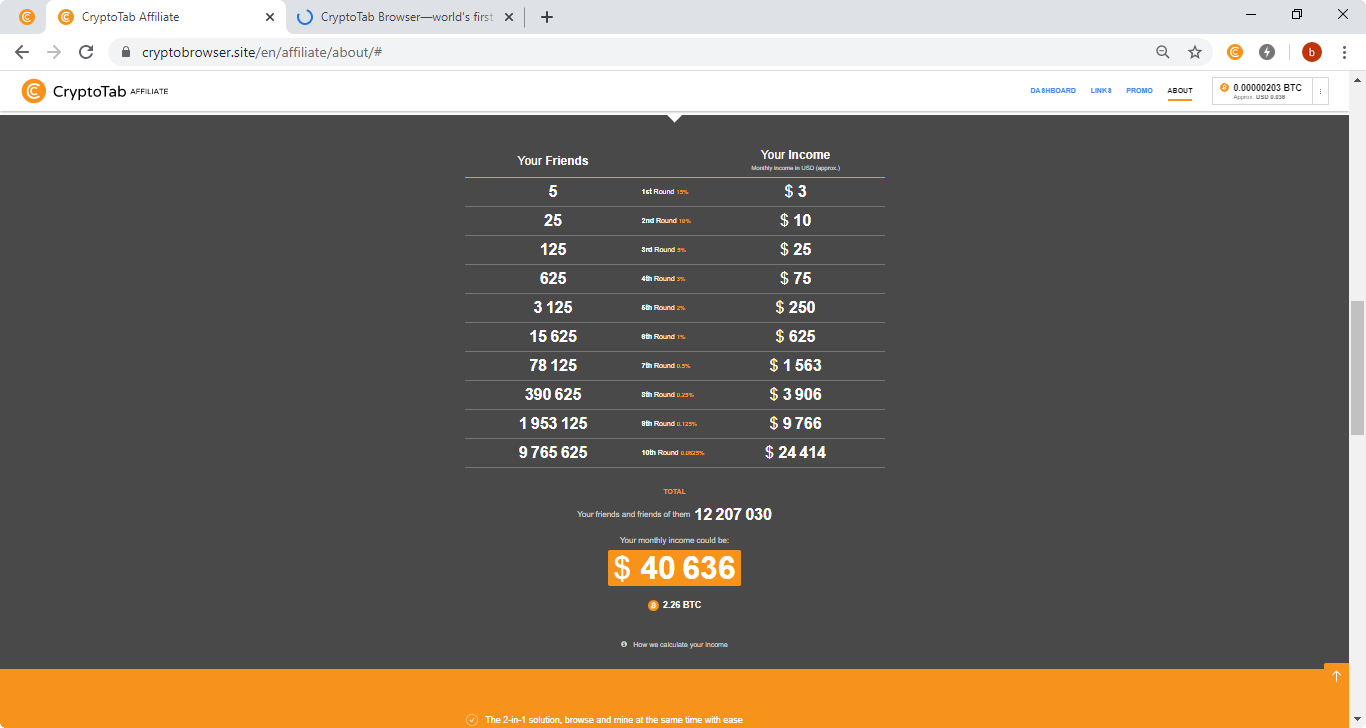The height and width of the screenshot is (728, 1366).
Task: Open the Chrome three-dot menu
Action: point(1344,52)
